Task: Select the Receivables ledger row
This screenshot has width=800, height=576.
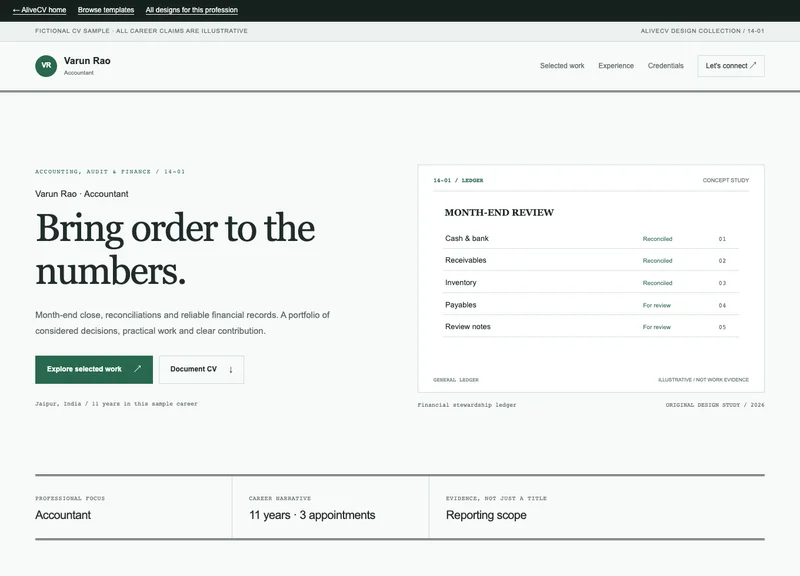Action: pyautogui.click(x=591, y=260)
